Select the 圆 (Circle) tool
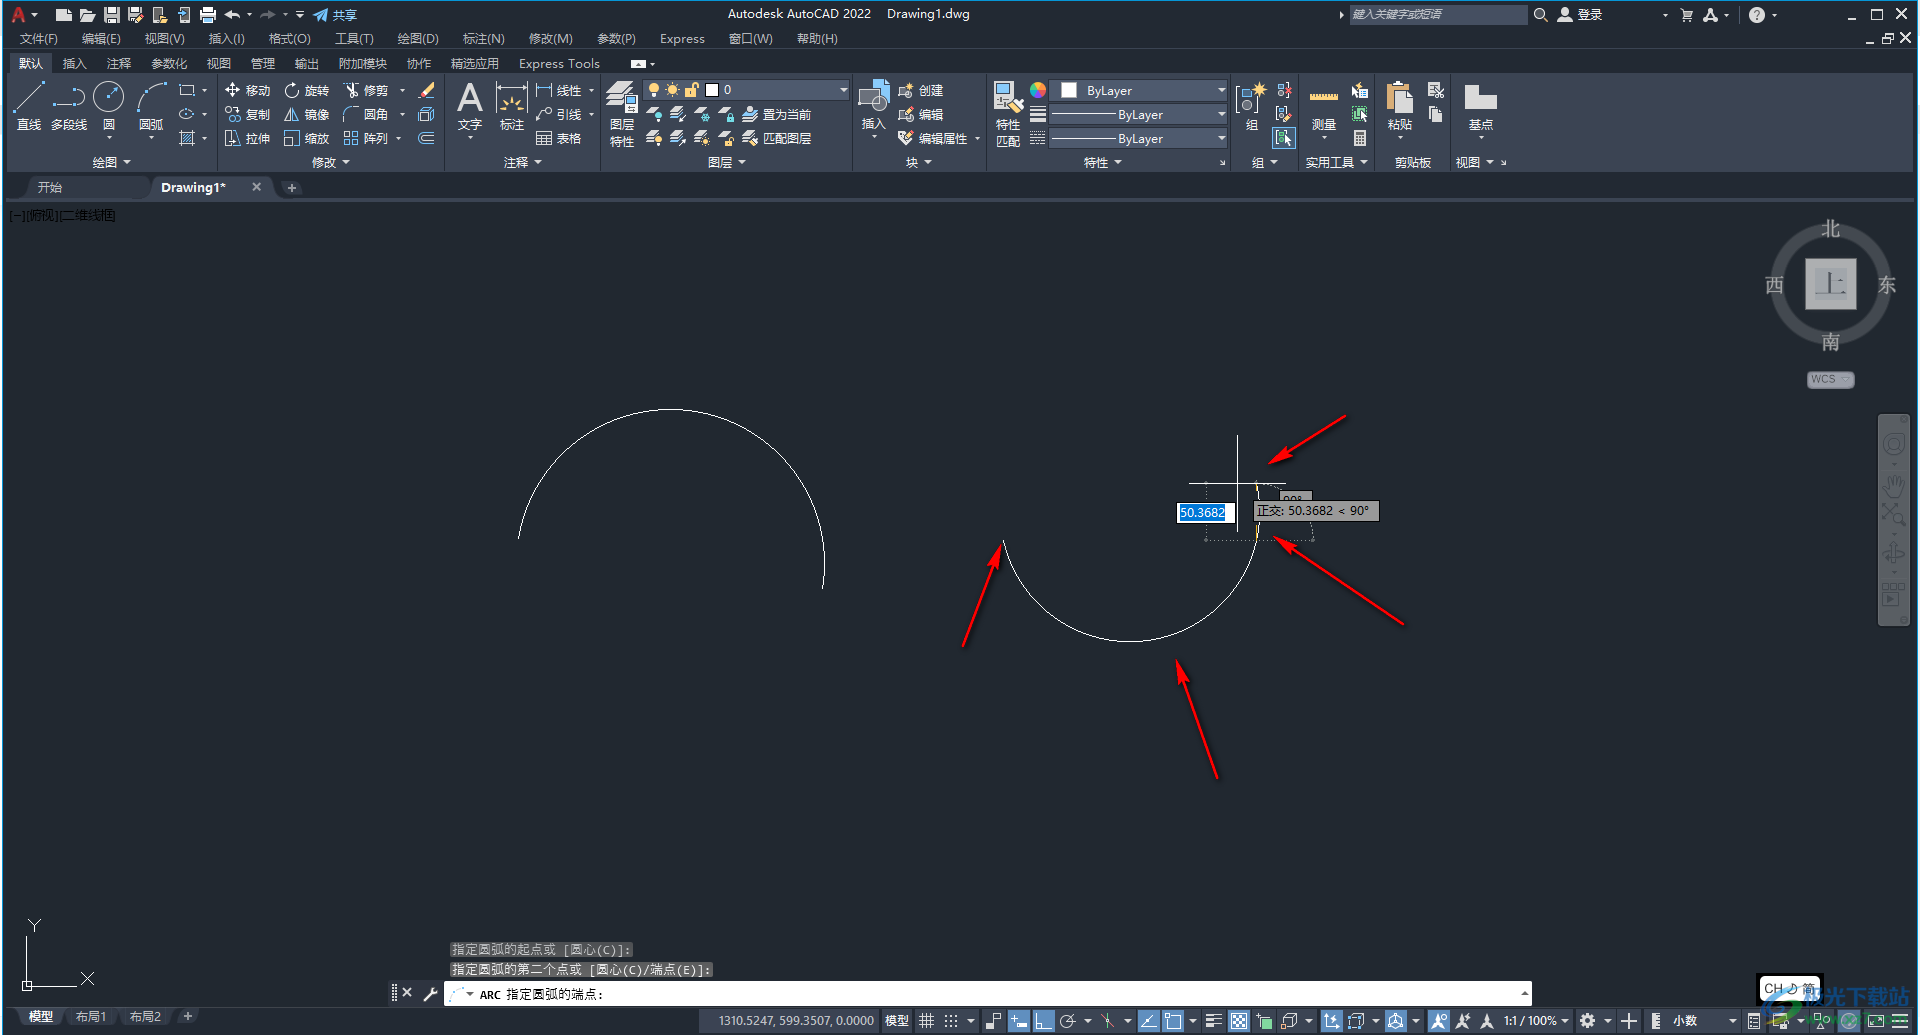 click(109, 106)
